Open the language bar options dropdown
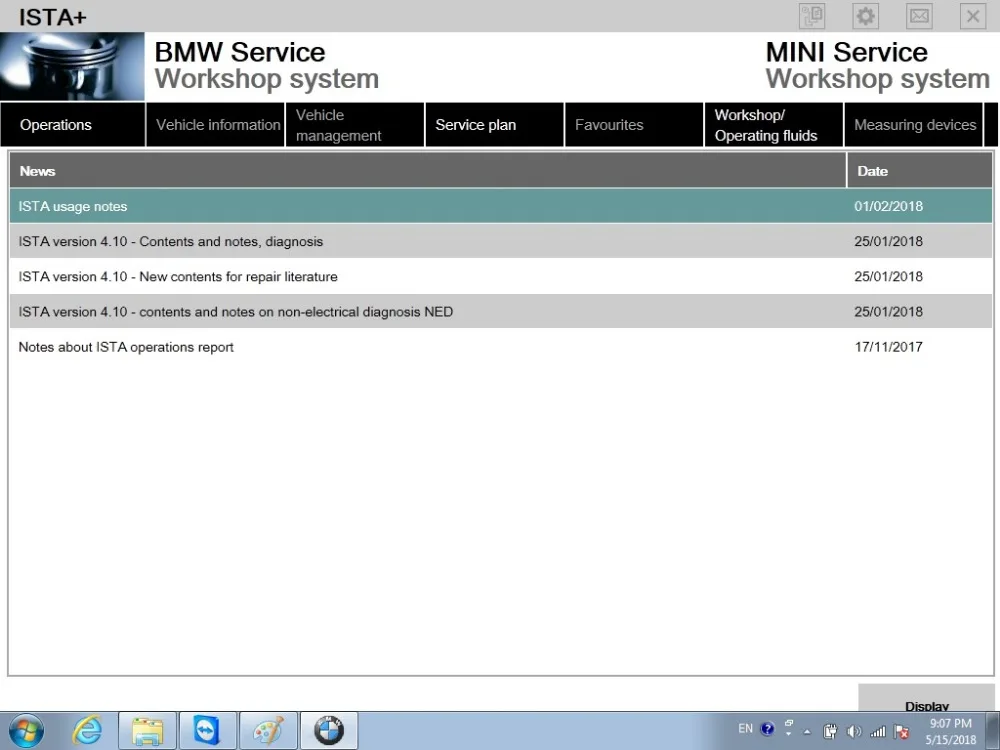Viewport: 1000px width, 750px height. click(x=788, y=734)
